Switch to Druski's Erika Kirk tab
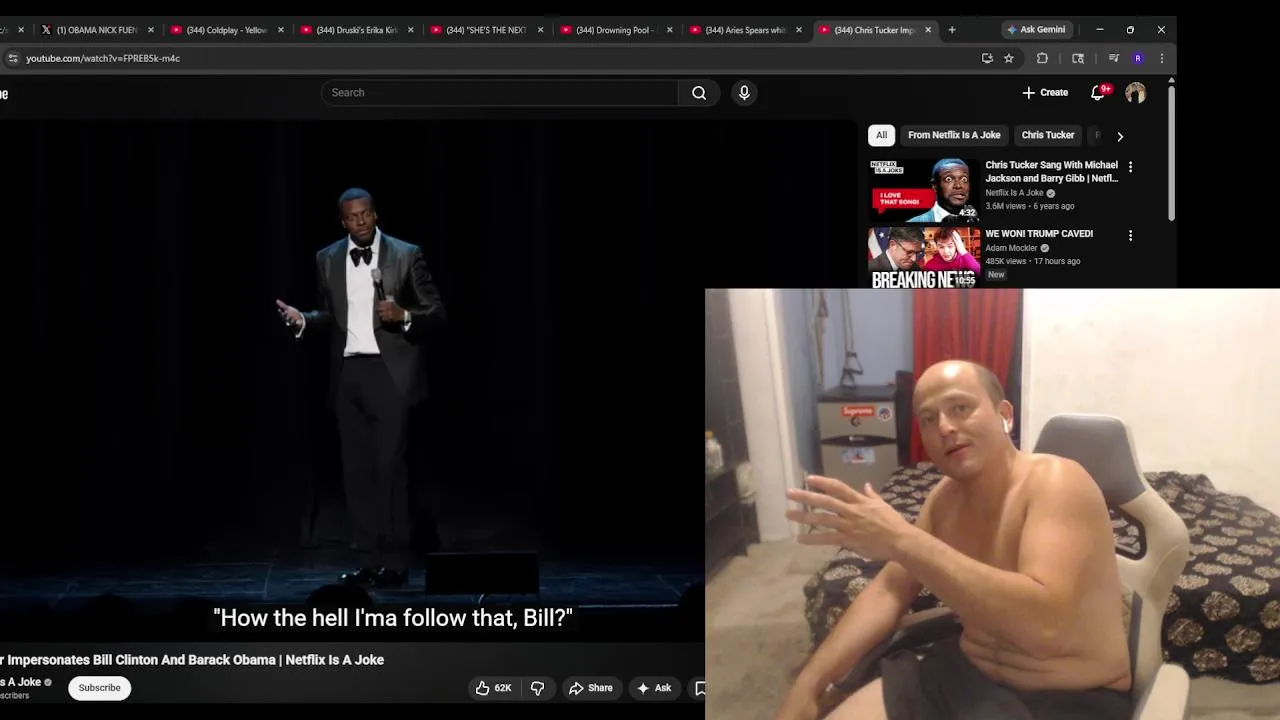 (356, 30)
